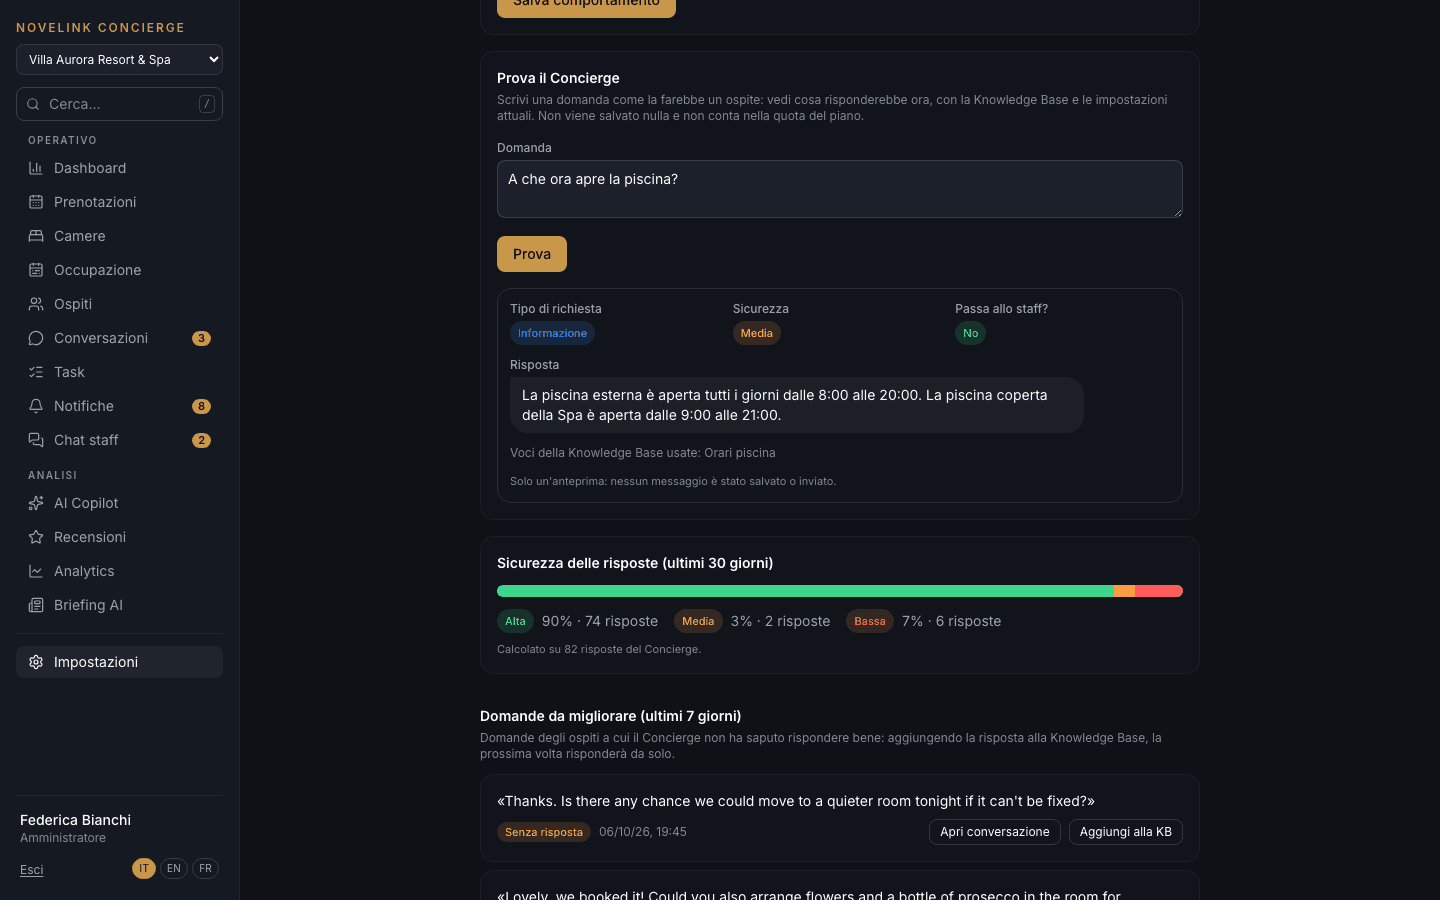Screen dimensions: 1440x900
Task: Click the Analytics line chart icon
Action: click(36, 571)
